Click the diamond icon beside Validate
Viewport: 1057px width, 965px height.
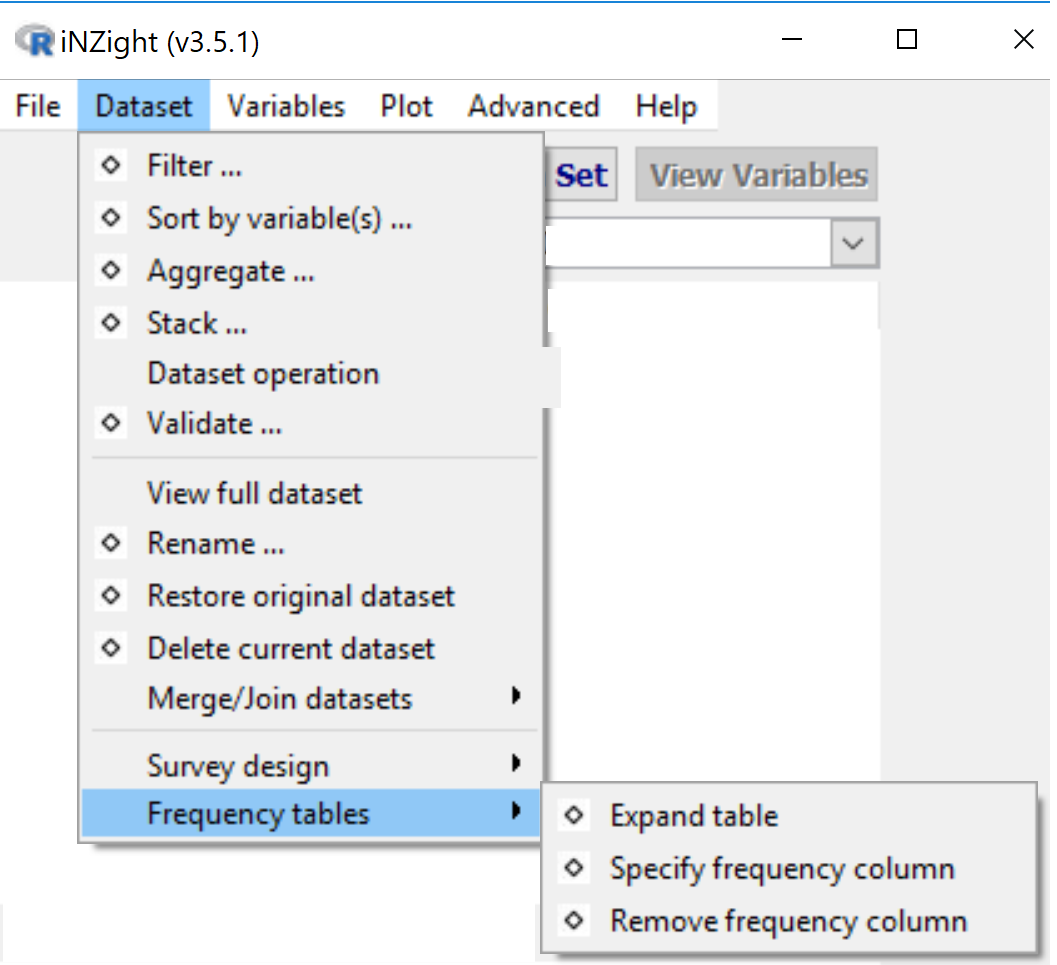110,422
